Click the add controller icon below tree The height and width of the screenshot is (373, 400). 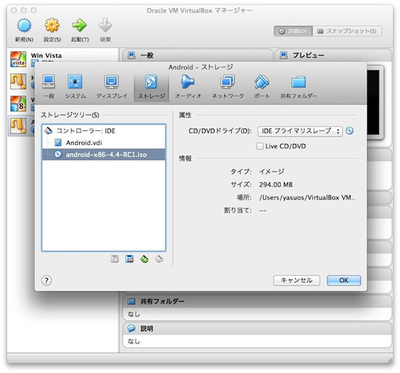coord(115,259)
